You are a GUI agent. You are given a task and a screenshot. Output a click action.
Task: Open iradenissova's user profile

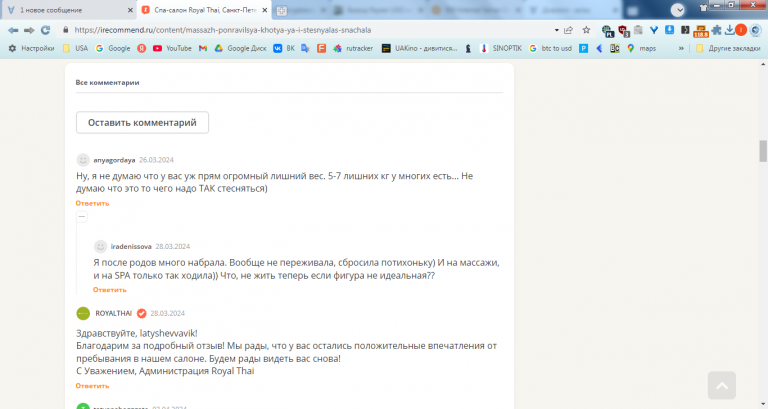click(131, 246)
